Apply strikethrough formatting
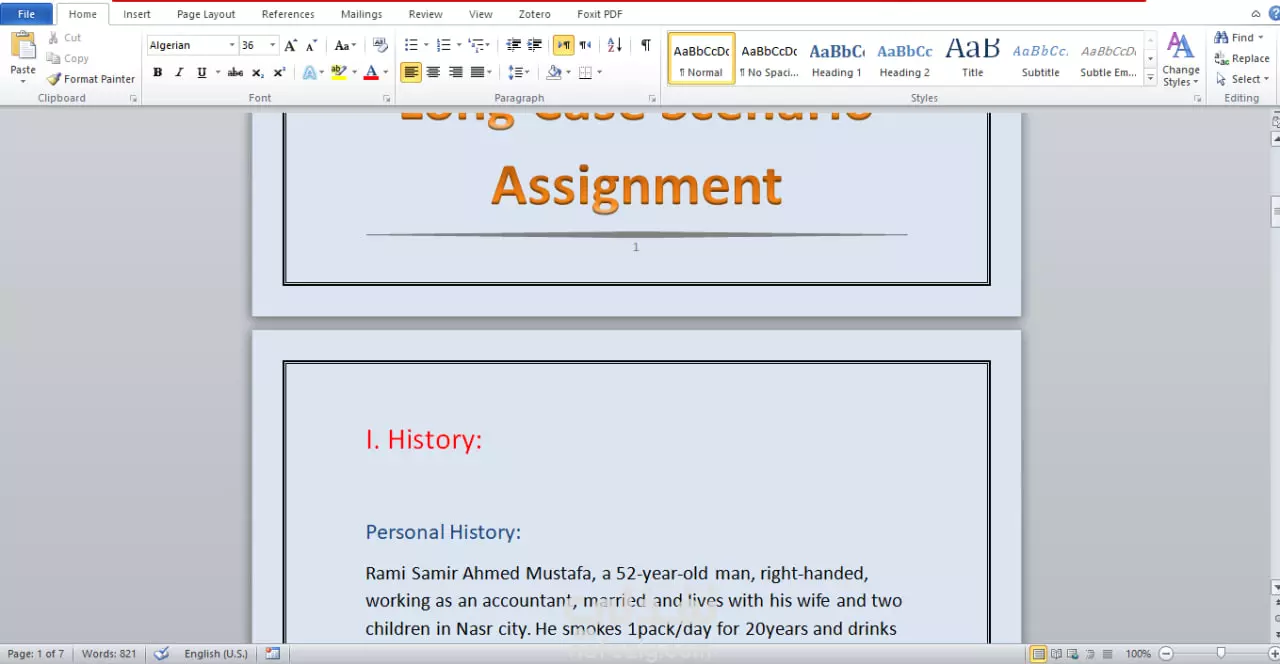Viewport: 1280px width, 664px height. [235, 72]
